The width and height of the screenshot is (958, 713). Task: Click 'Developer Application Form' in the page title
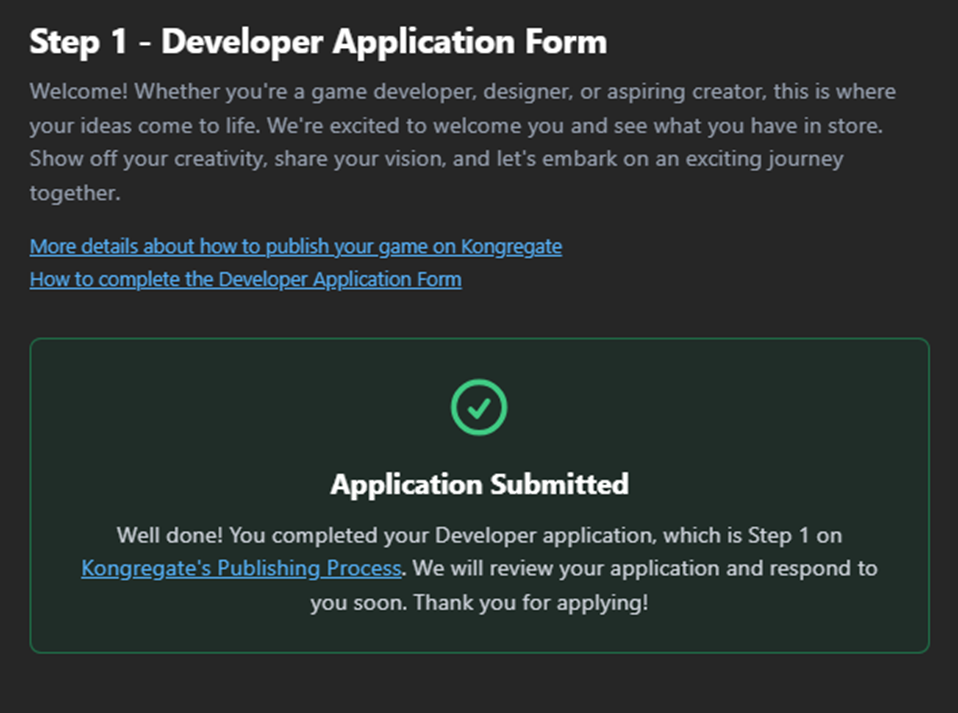(384, 42)
